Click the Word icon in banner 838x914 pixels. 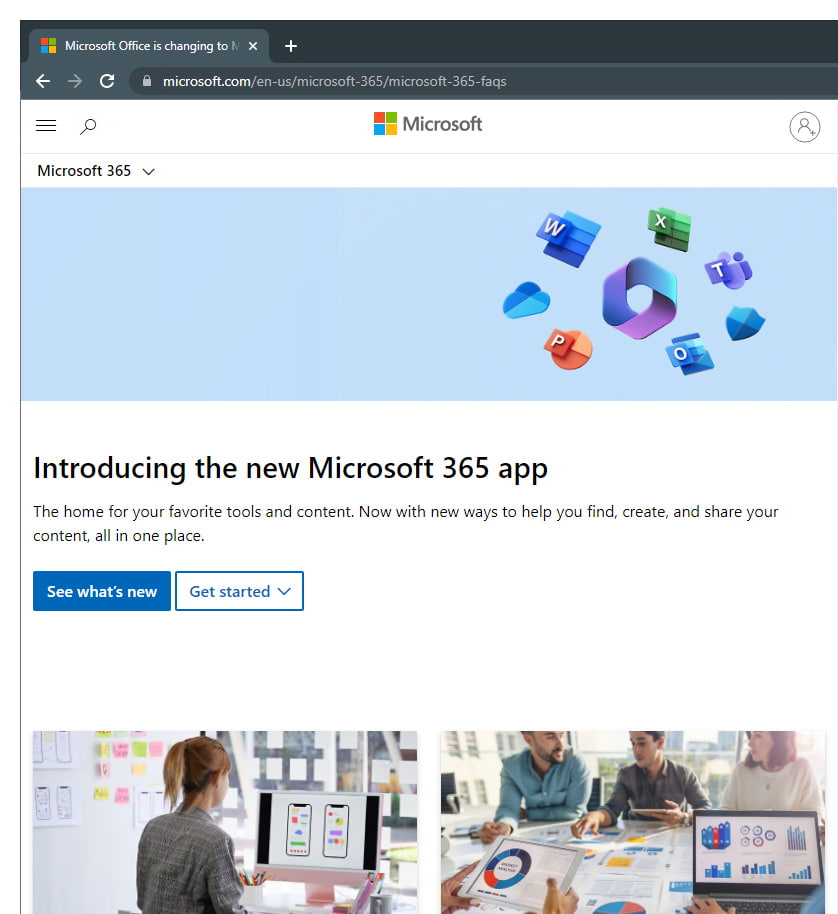568,239
